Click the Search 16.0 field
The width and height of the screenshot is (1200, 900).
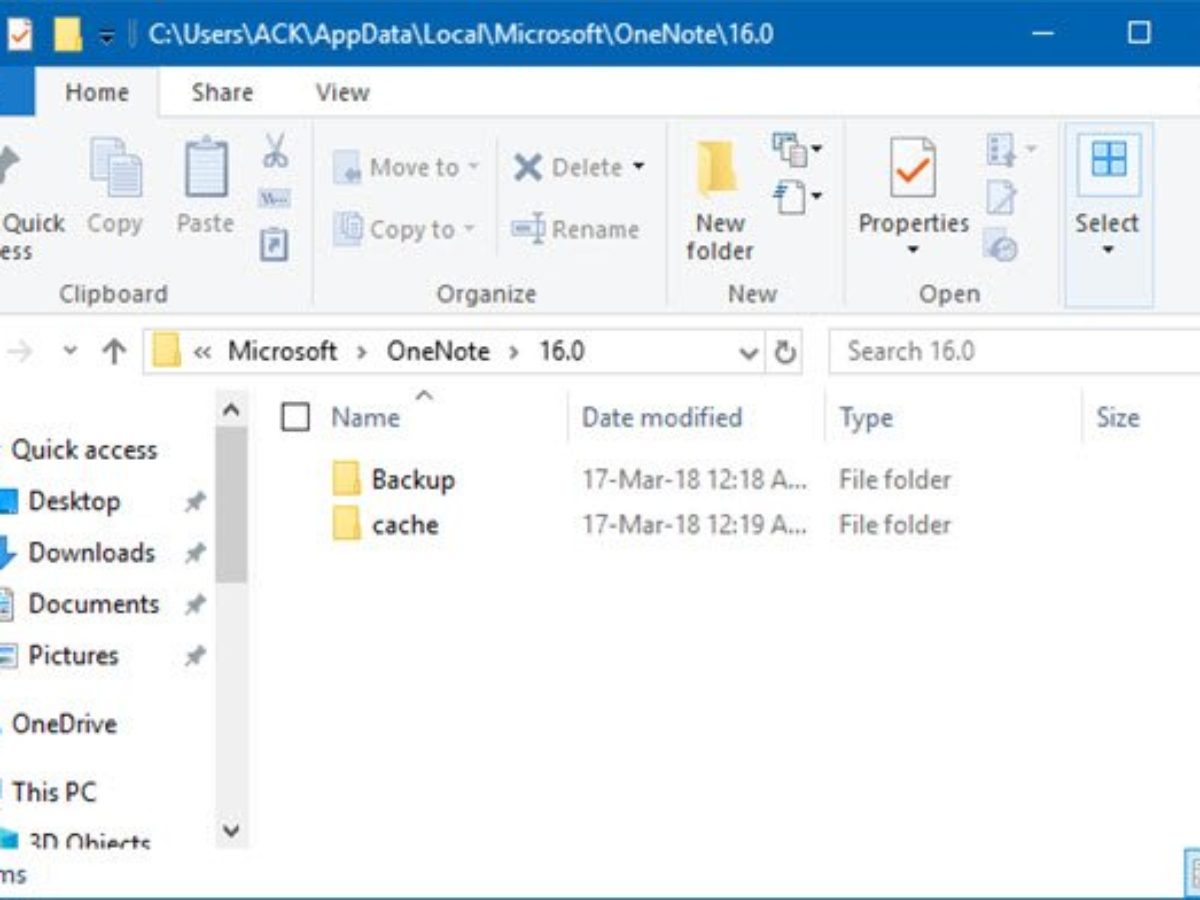[x=1014, y=351]
